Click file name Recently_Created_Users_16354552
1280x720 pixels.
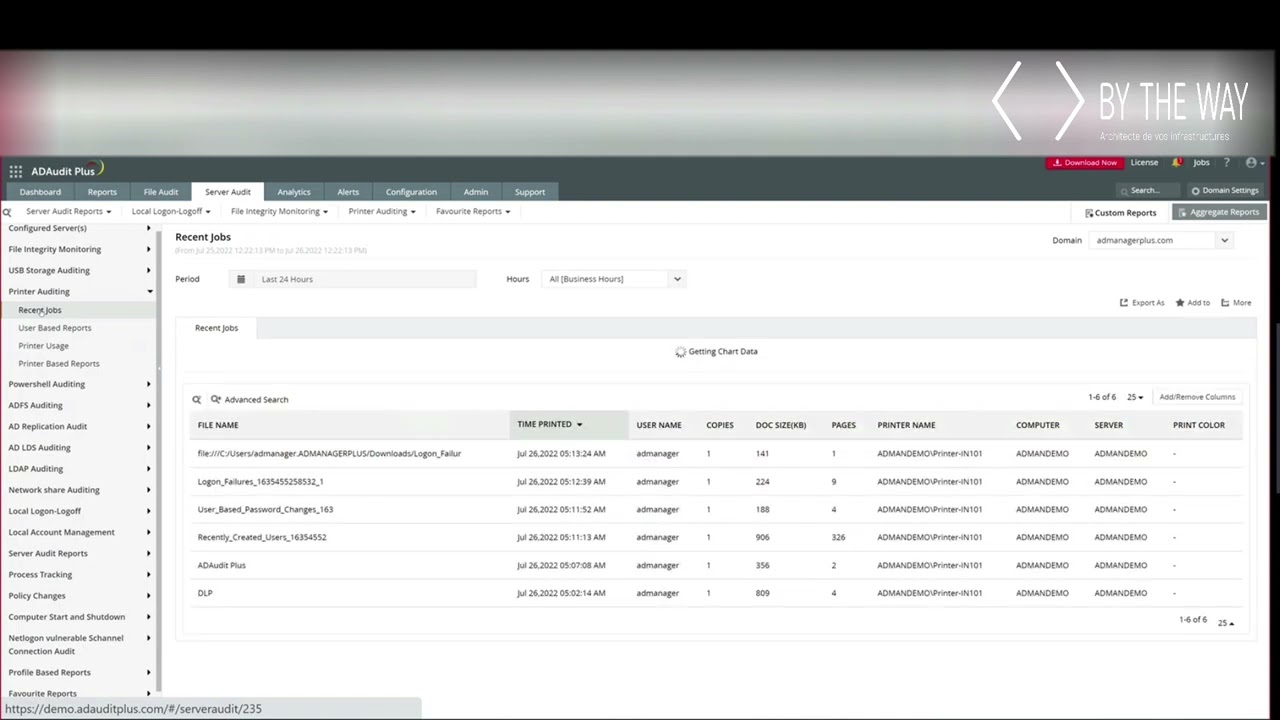pos(262,538)
